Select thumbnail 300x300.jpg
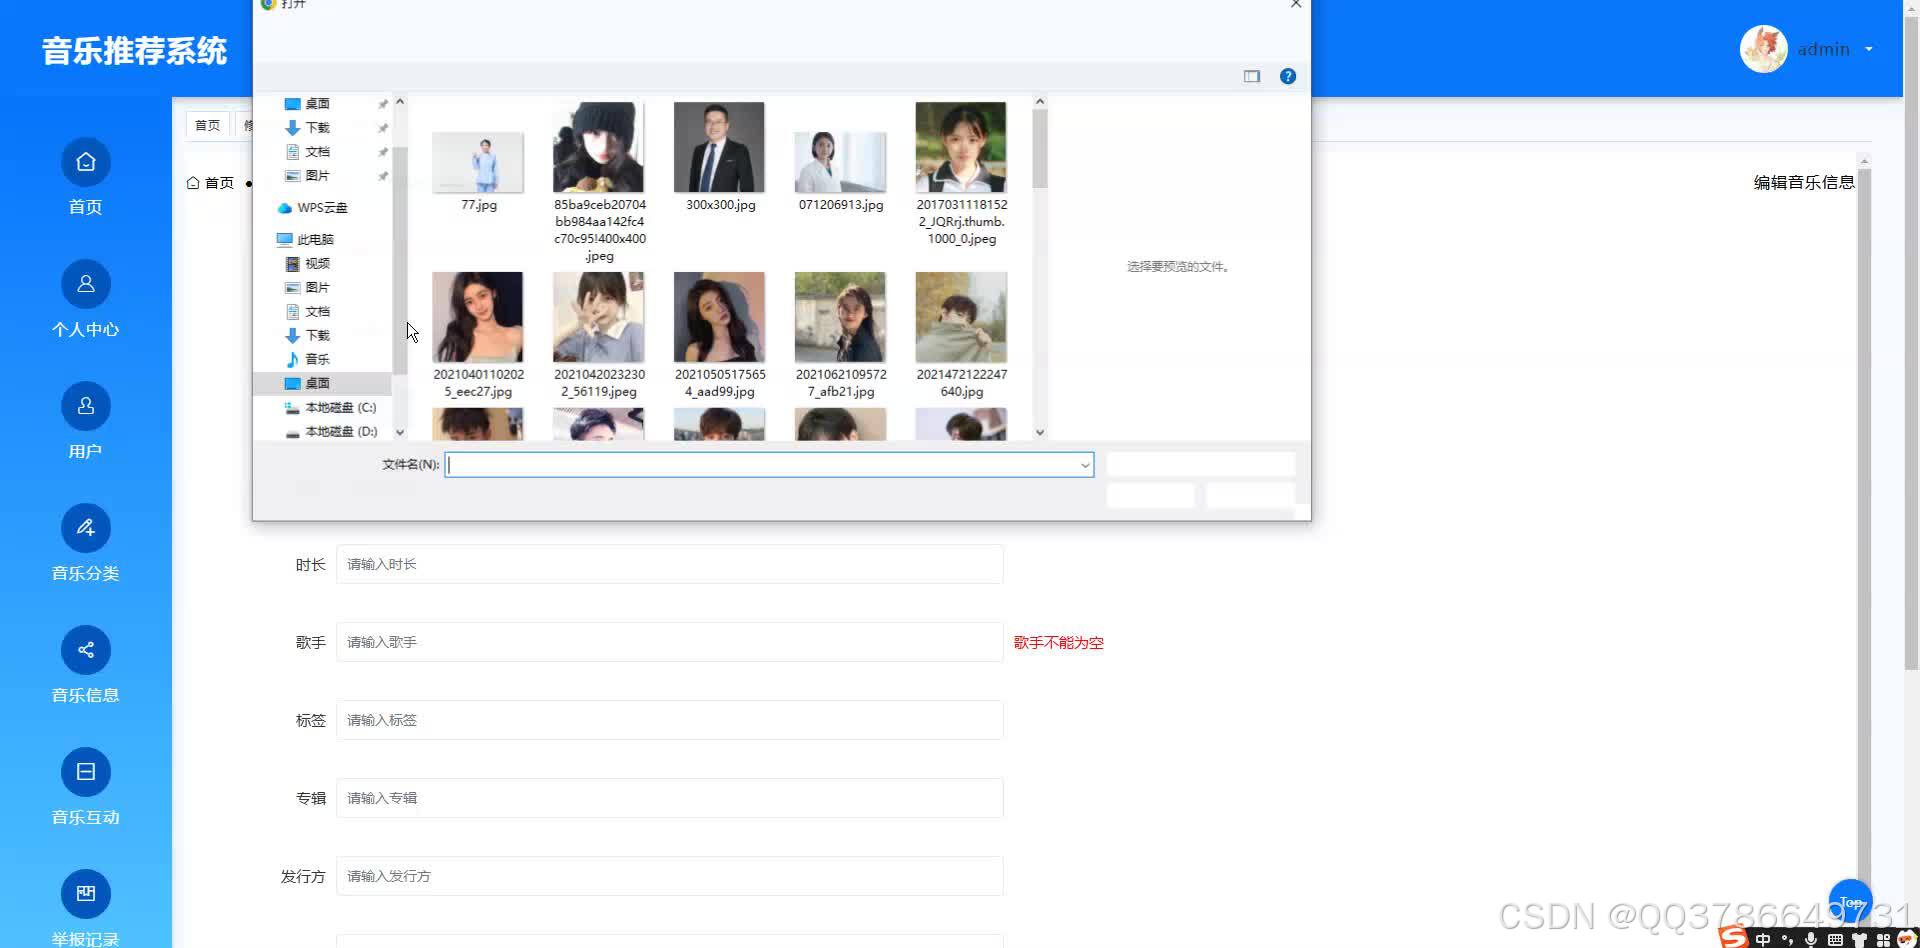The width and height of the screenshot is (1920, 948). (719, 147)
